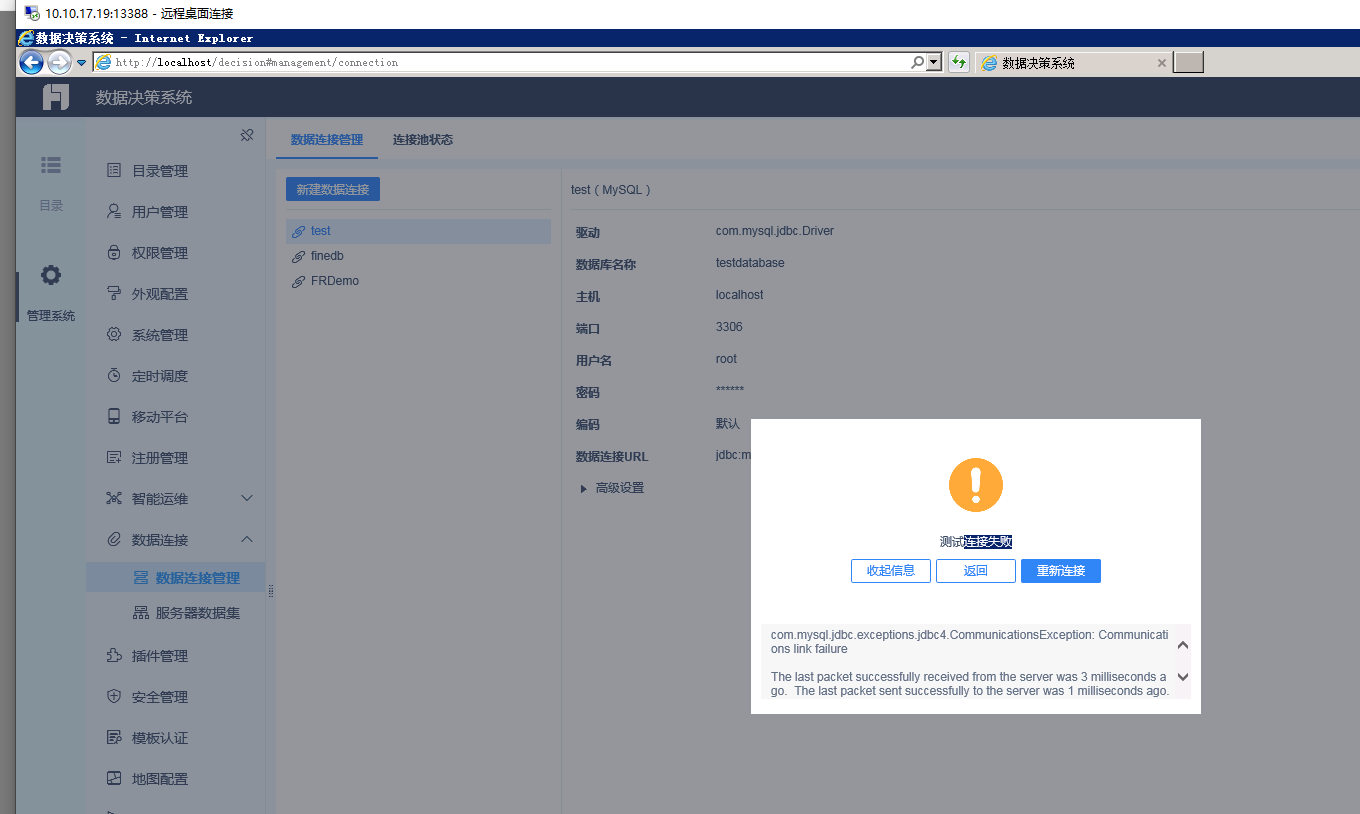Click the pin icon to unpin sidebar

tap(247, 135)
